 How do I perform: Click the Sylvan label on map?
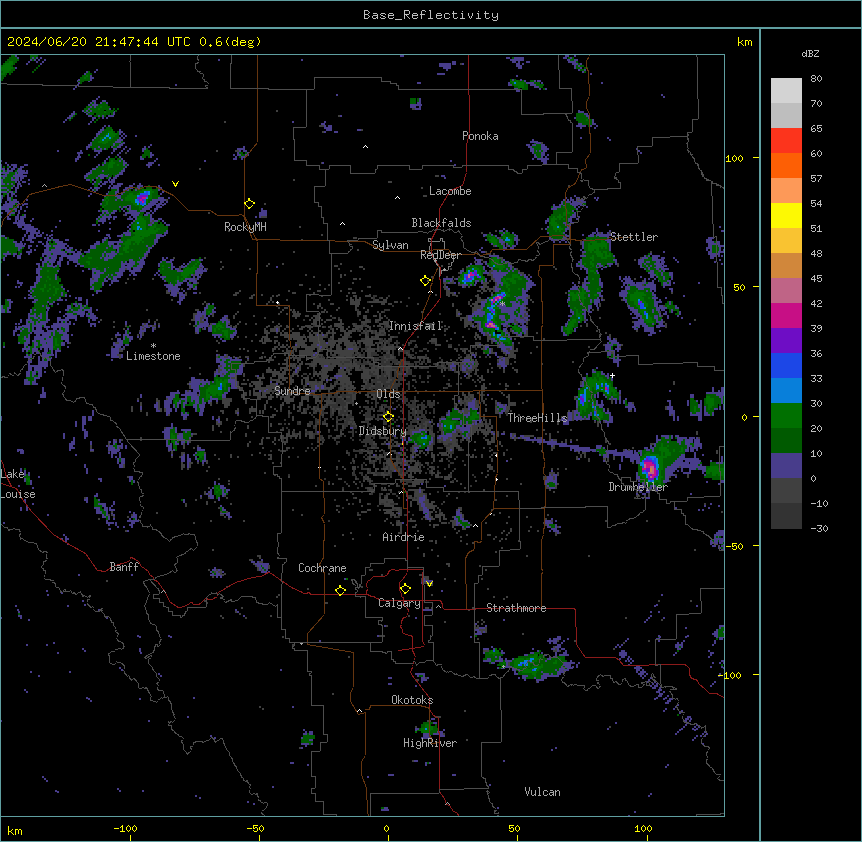point(390,245)
